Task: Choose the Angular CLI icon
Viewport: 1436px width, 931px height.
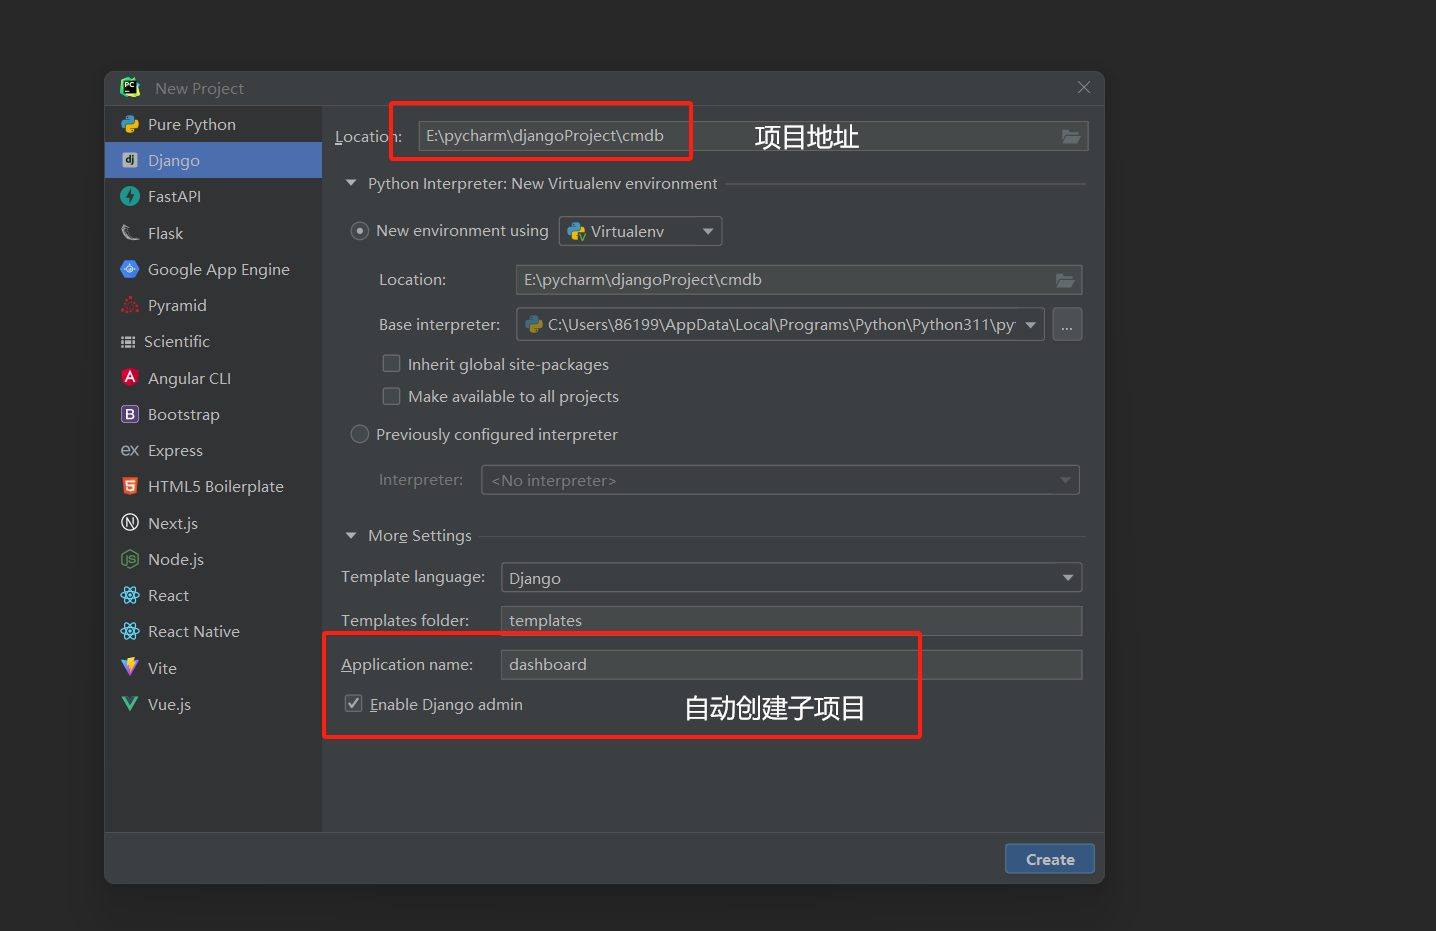Action: pyautogui.click(x=130, y=377)
